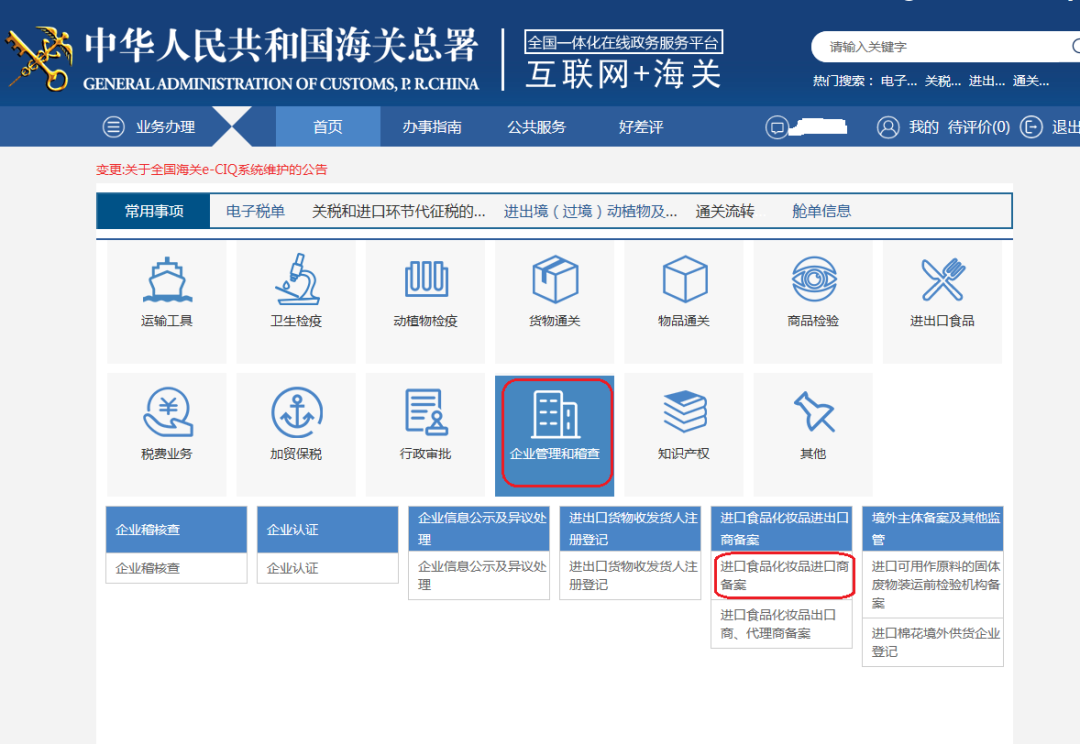Click the 通关... hot search link
Screen dimensions: 1080x744
coord(1031,81)
